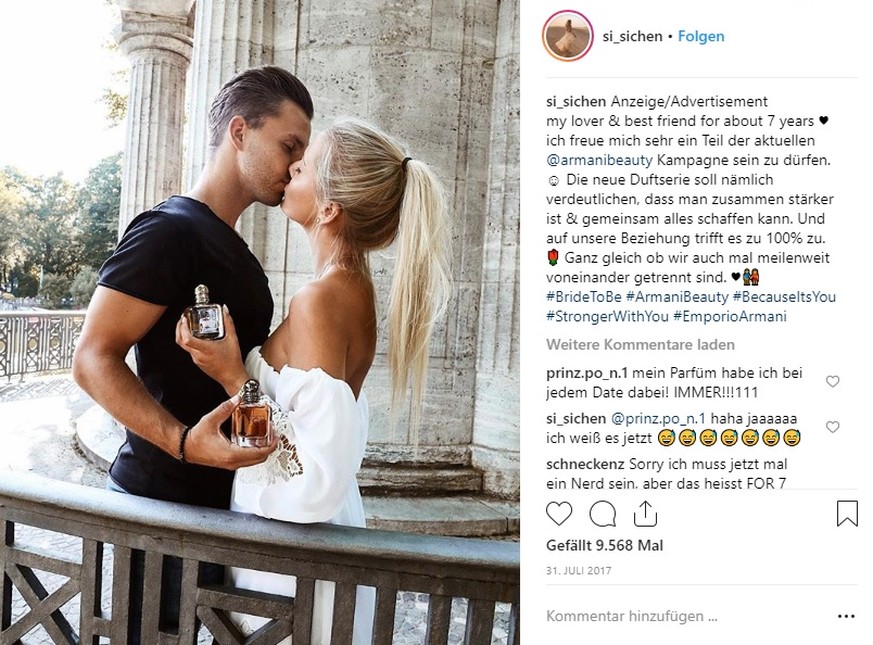The width and height of the screenshot is (873, 645).
Task: Open the 31. Juli 2017 post date link
Action: (578, 571)
